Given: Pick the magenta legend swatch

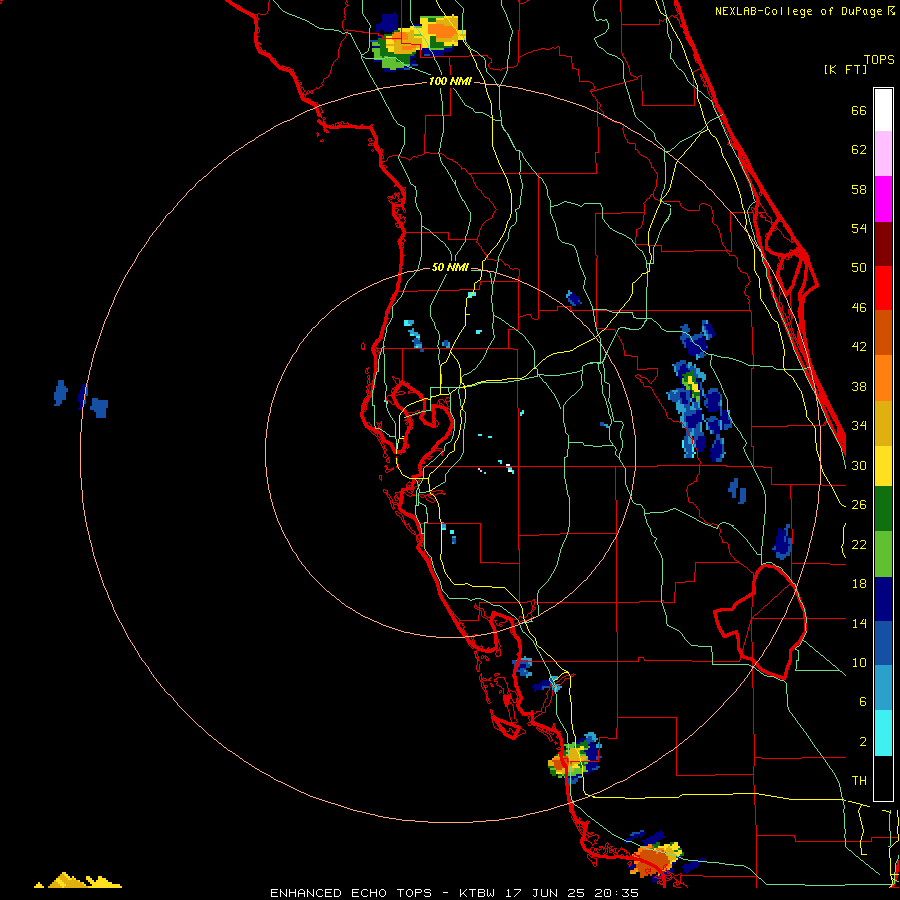Looking at the screenshot, I should (883, 199).
